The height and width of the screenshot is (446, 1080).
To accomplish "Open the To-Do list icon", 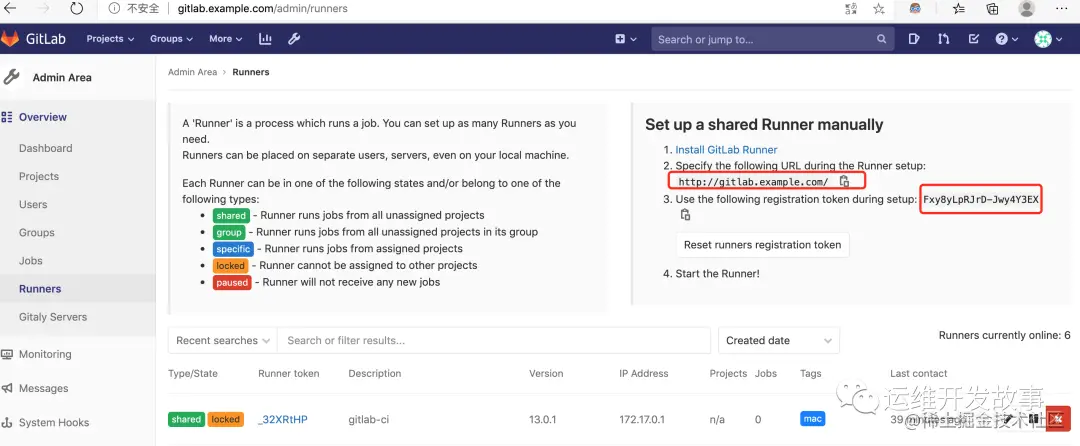I will (974, 39).
